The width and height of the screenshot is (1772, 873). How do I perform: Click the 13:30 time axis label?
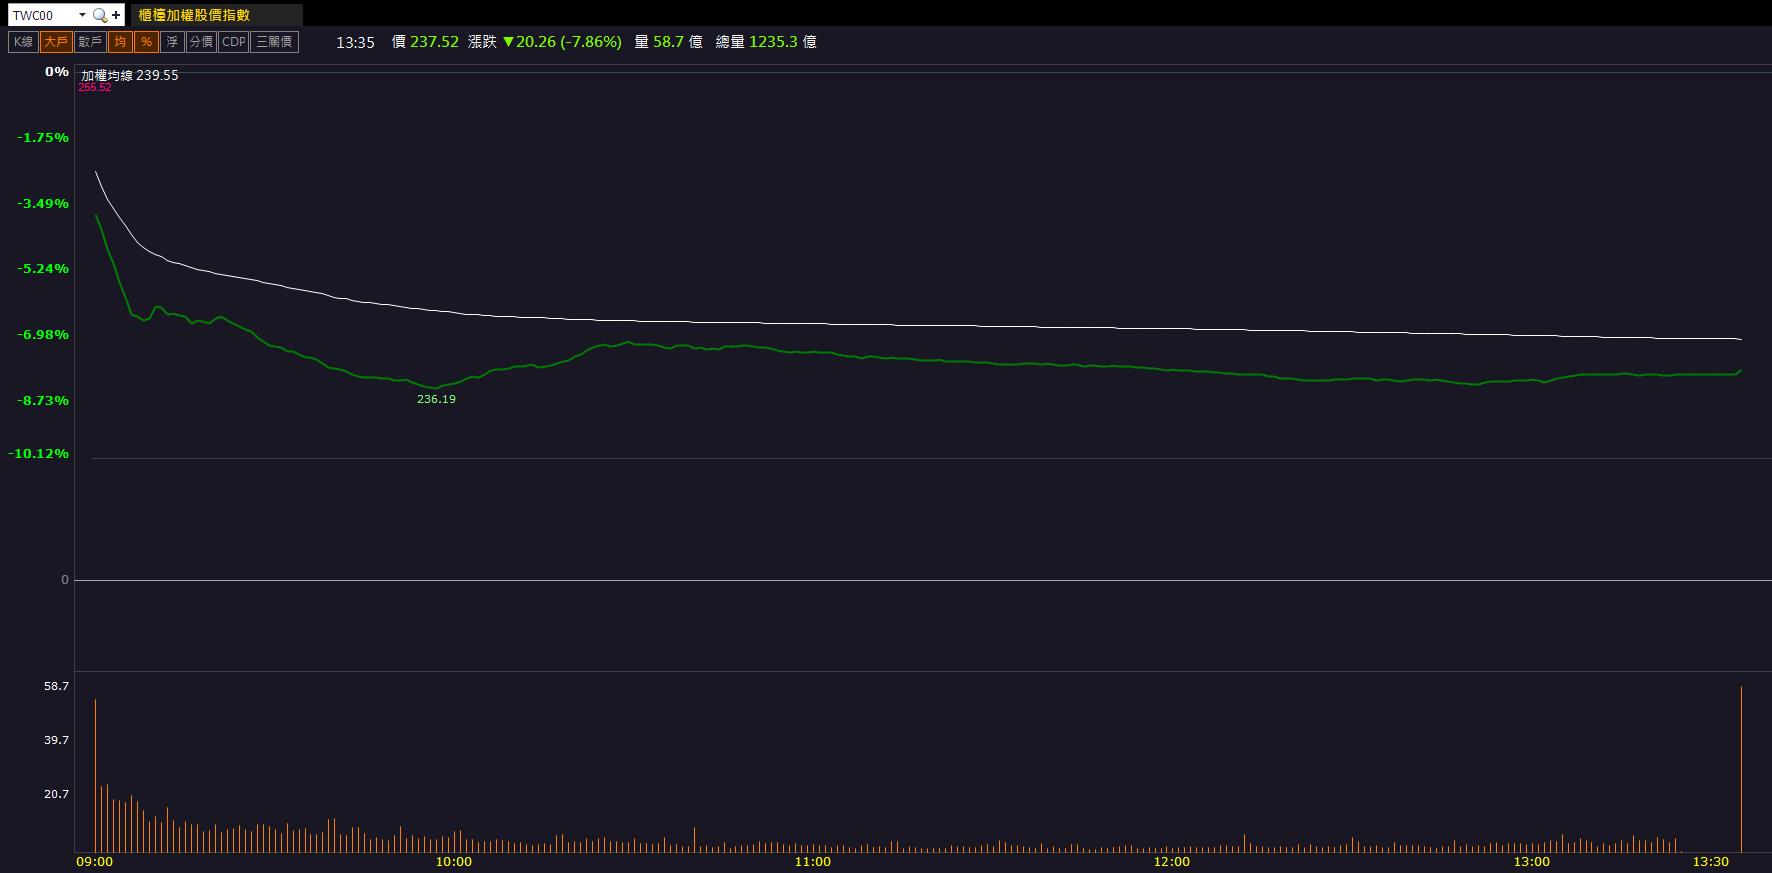click(1710, 862)
